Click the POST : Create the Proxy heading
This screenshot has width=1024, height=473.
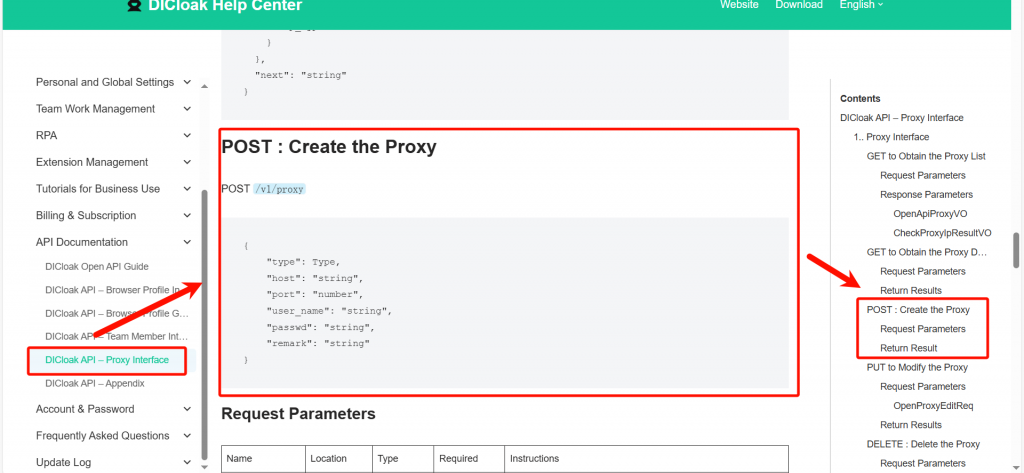pos(328,147)
